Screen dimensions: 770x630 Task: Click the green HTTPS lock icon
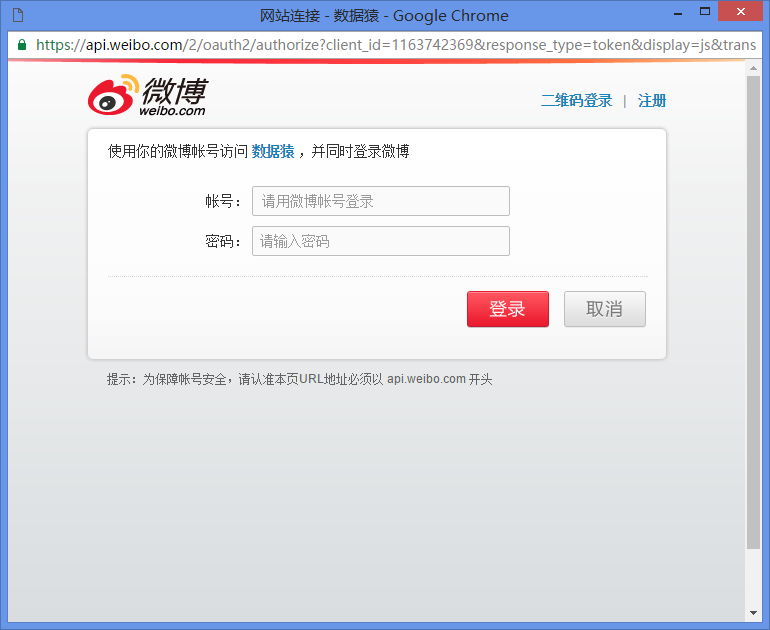point(22,45)
